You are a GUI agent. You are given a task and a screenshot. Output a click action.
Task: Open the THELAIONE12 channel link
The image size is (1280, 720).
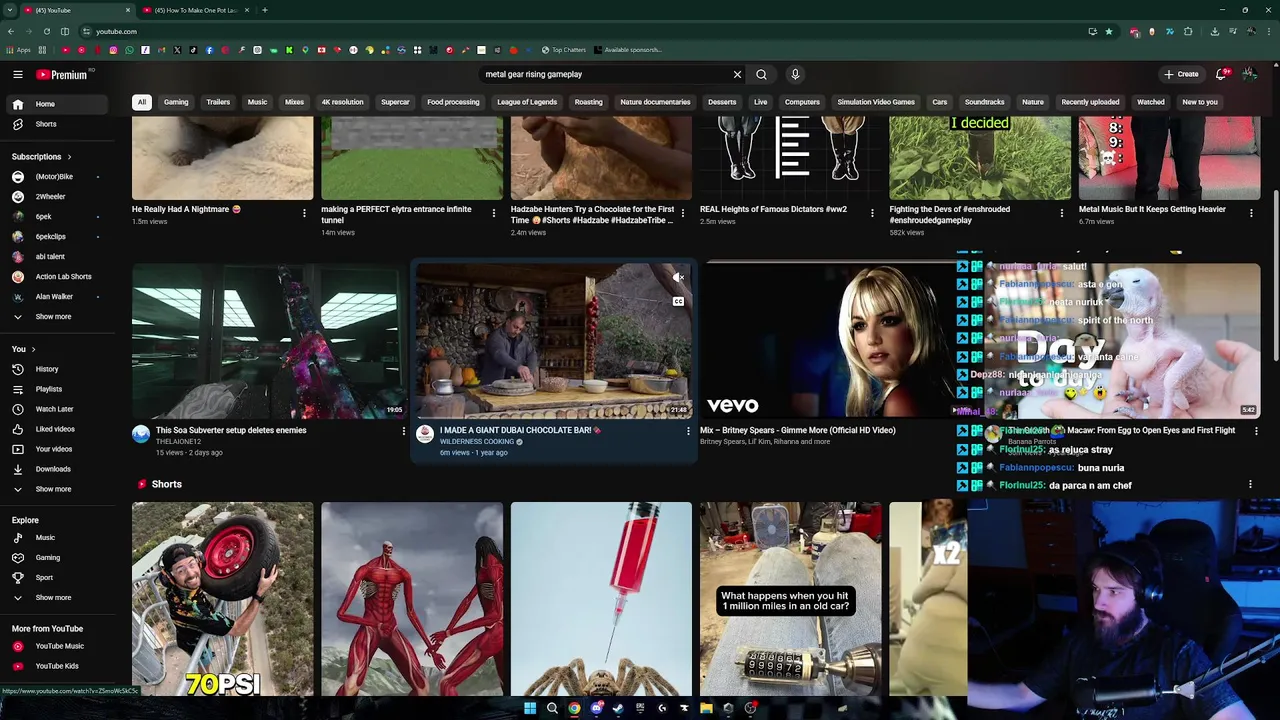[178, 442]
